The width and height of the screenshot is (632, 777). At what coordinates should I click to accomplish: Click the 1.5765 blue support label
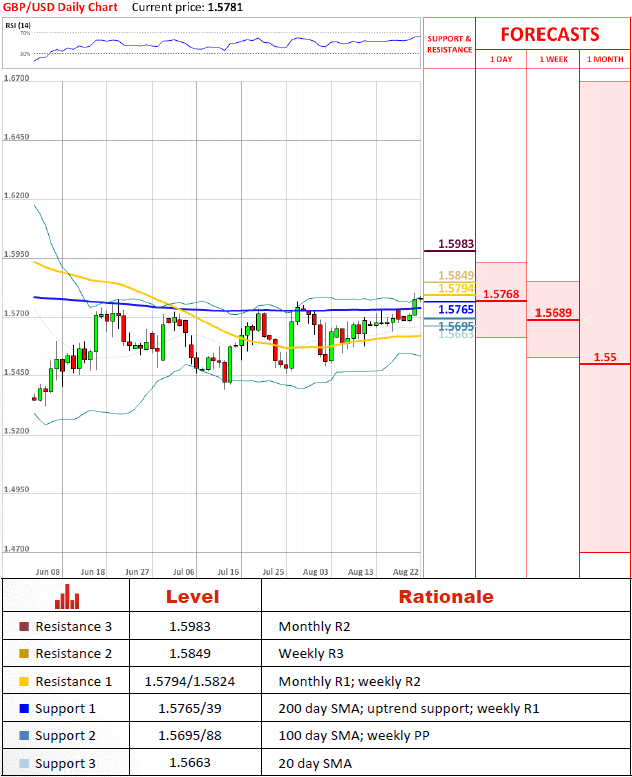click(456, 310)
